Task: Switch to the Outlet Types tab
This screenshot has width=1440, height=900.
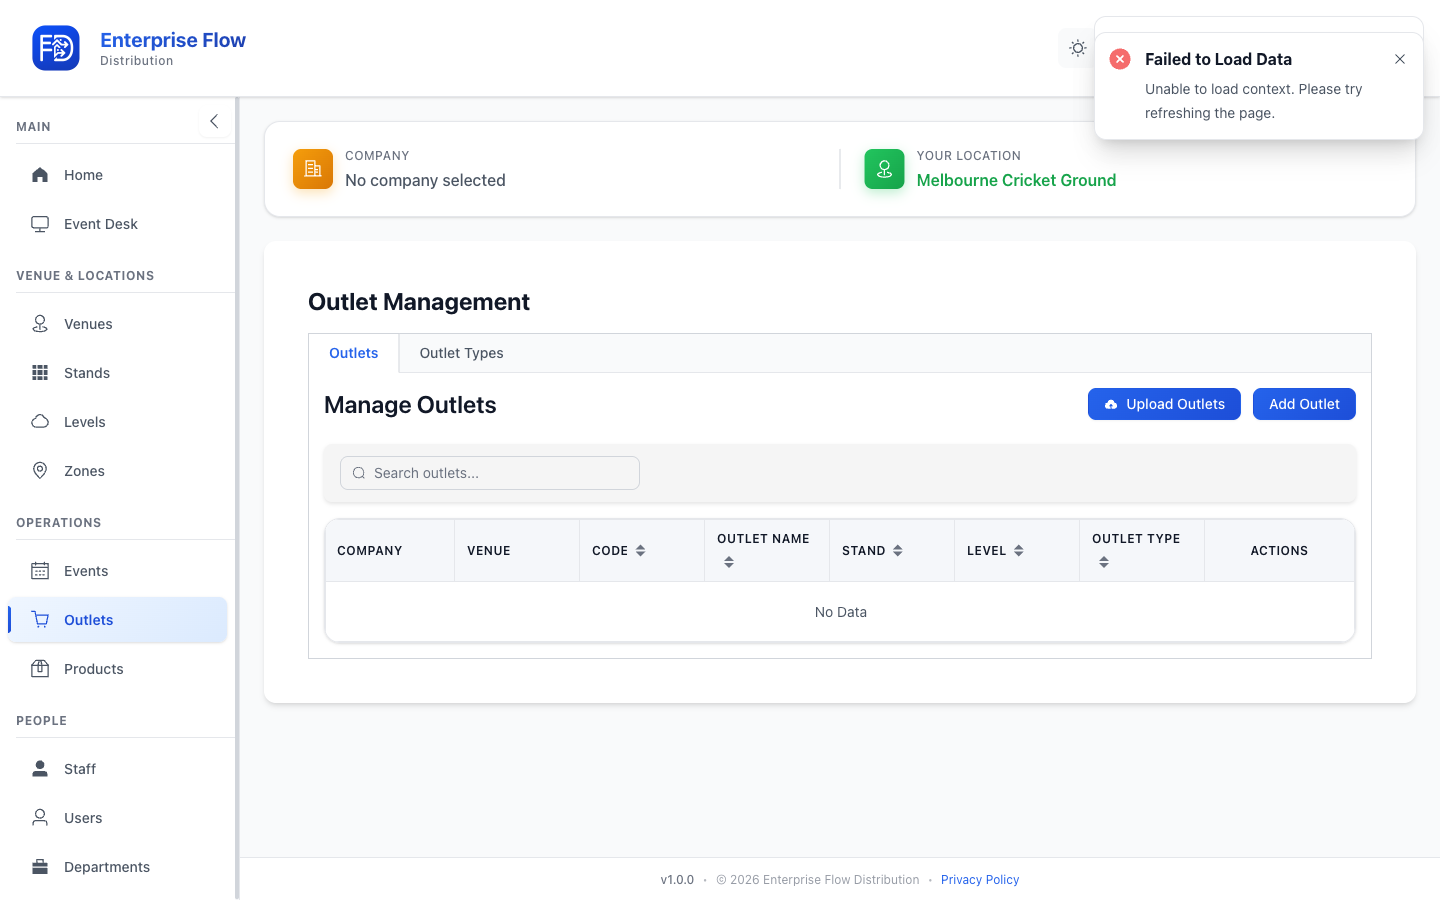Action: (x=461, y=353)
